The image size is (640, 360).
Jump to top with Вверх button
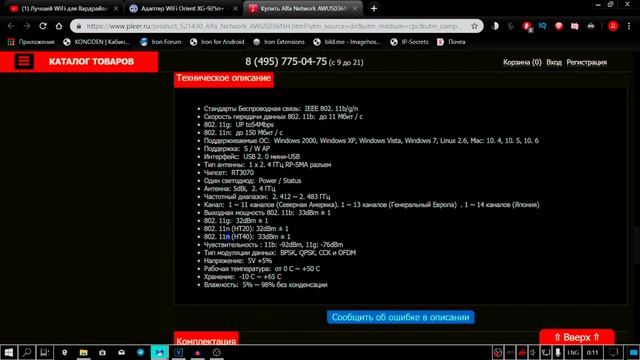(x=577, y=337)
